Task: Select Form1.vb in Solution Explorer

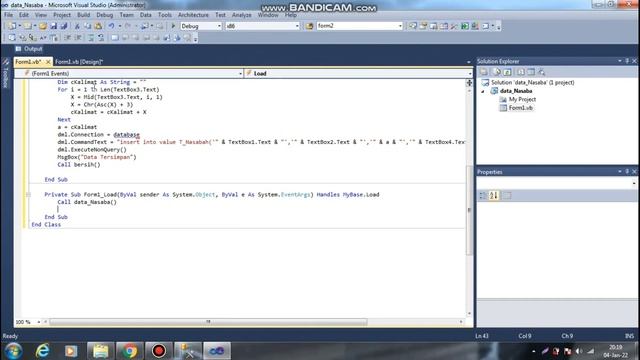Action: click(520, 108)
